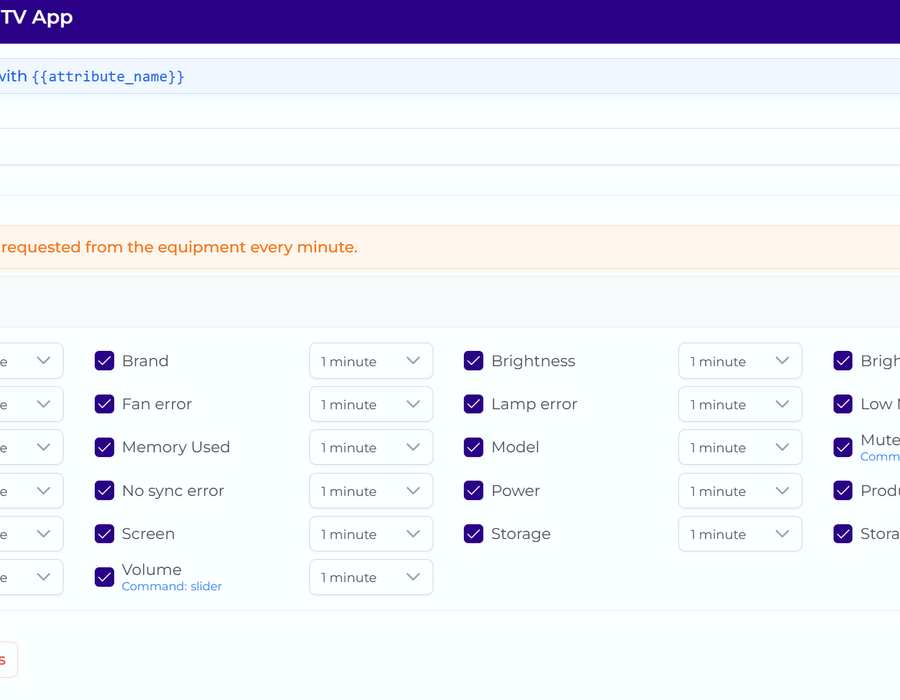
Task: Uncheck the Brand checkbox
Action: (104, 361)
